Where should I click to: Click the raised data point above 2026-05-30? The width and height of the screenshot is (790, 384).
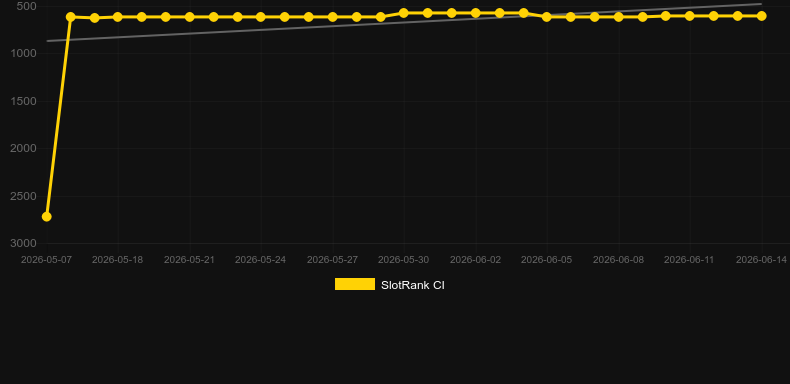coord(404,13)
